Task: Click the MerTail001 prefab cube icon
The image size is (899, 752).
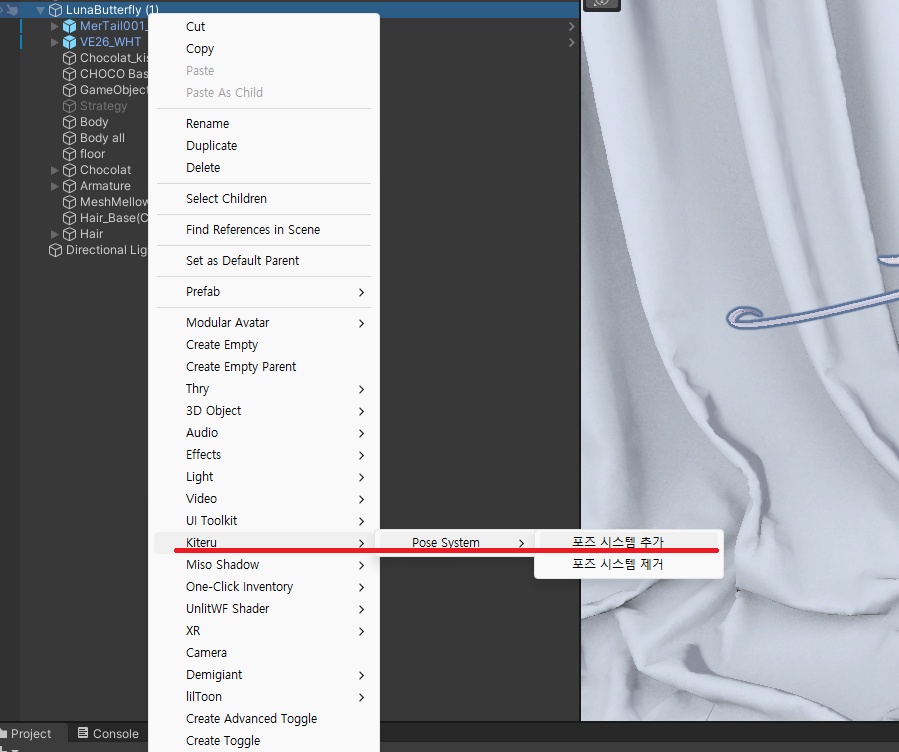Action: (x=69, y=26)
